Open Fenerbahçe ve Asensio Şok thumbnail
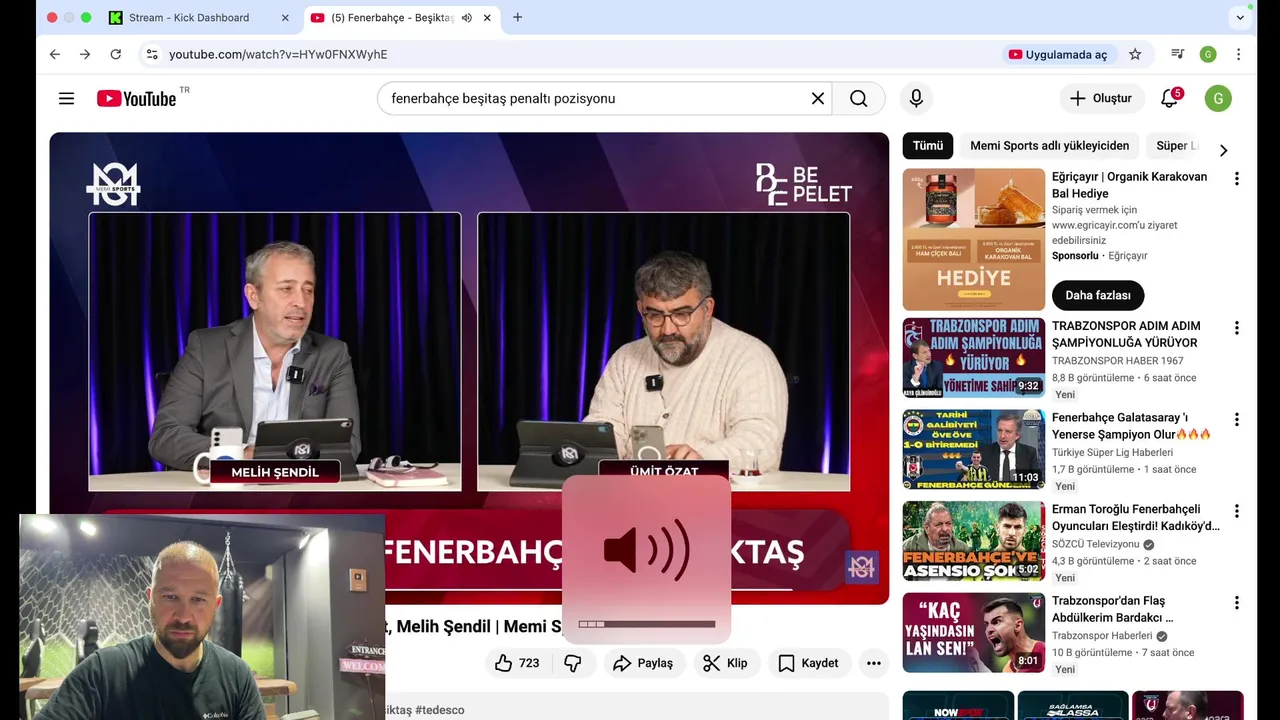Screen dimensions: 1280x720 974,541
